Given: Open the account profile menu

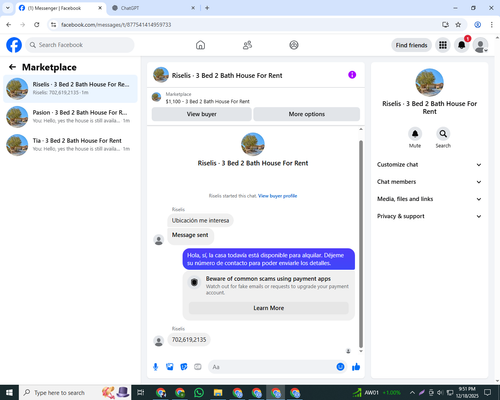Looking at the screenshot, I should pos(480,45).
